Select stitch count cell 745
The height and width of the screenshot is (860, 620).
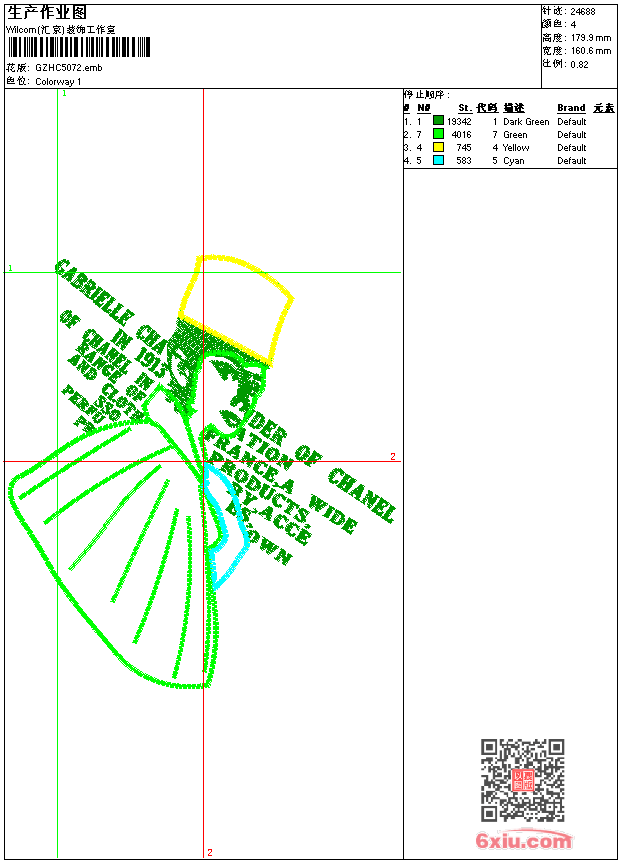(464, 148)
